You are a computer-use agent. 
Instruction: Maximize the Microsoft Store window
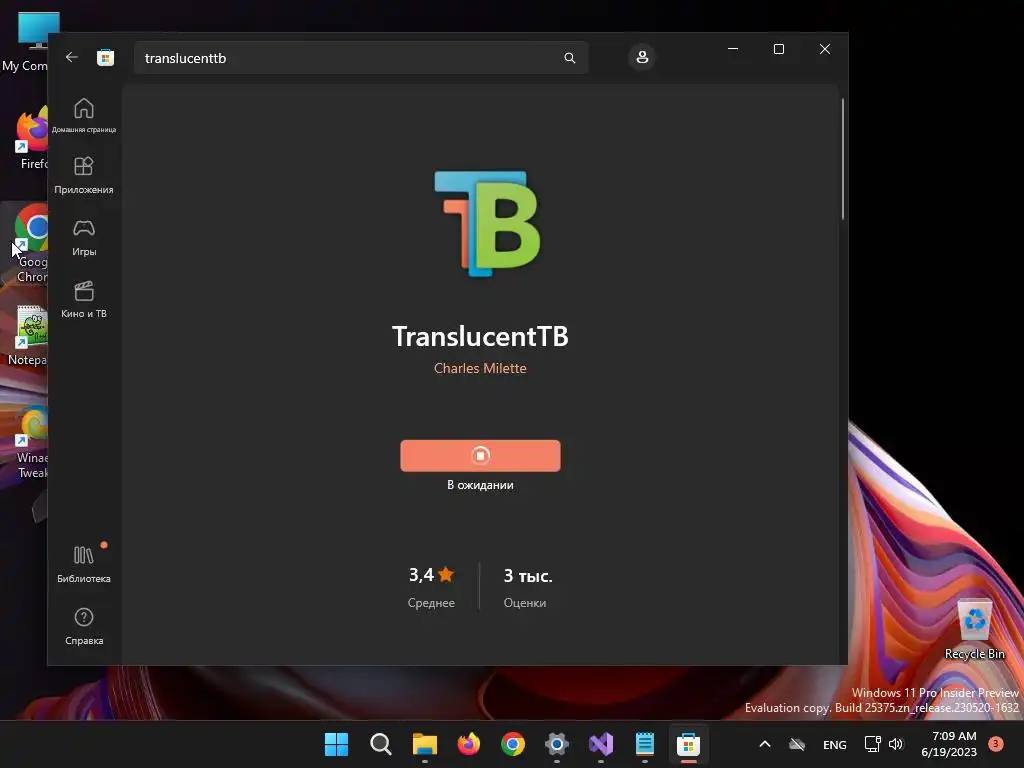778,49
